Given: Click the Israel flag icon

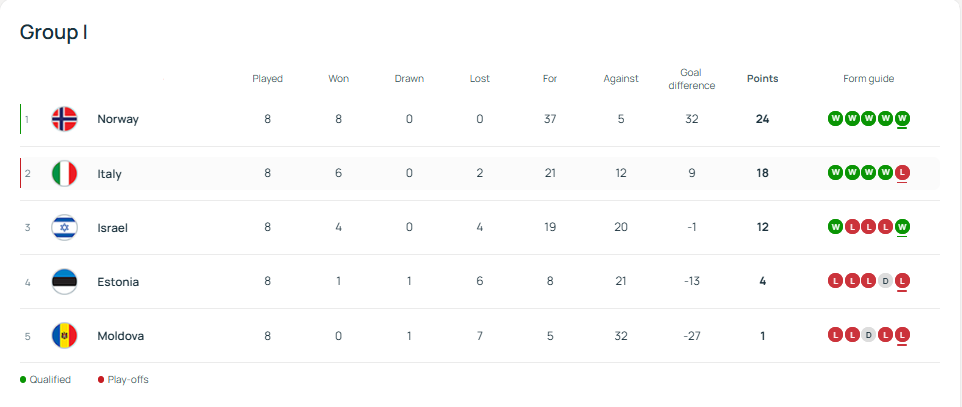Looking at the screenshot, I should [x=64, y=227].
